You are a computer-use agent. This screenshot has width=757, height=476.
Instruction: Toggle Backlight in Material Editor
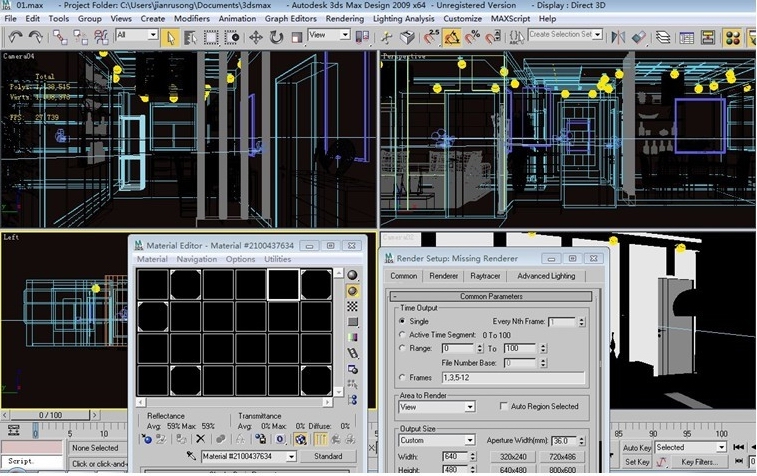[x=352, y=291]
